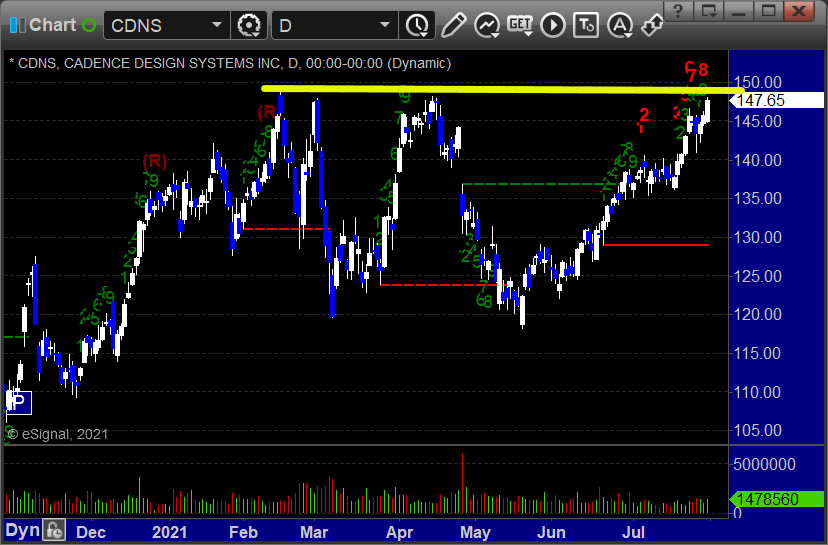828x545 pixels.
Task: Click the Mar label on time axis
Action: [x=314, y=532]
